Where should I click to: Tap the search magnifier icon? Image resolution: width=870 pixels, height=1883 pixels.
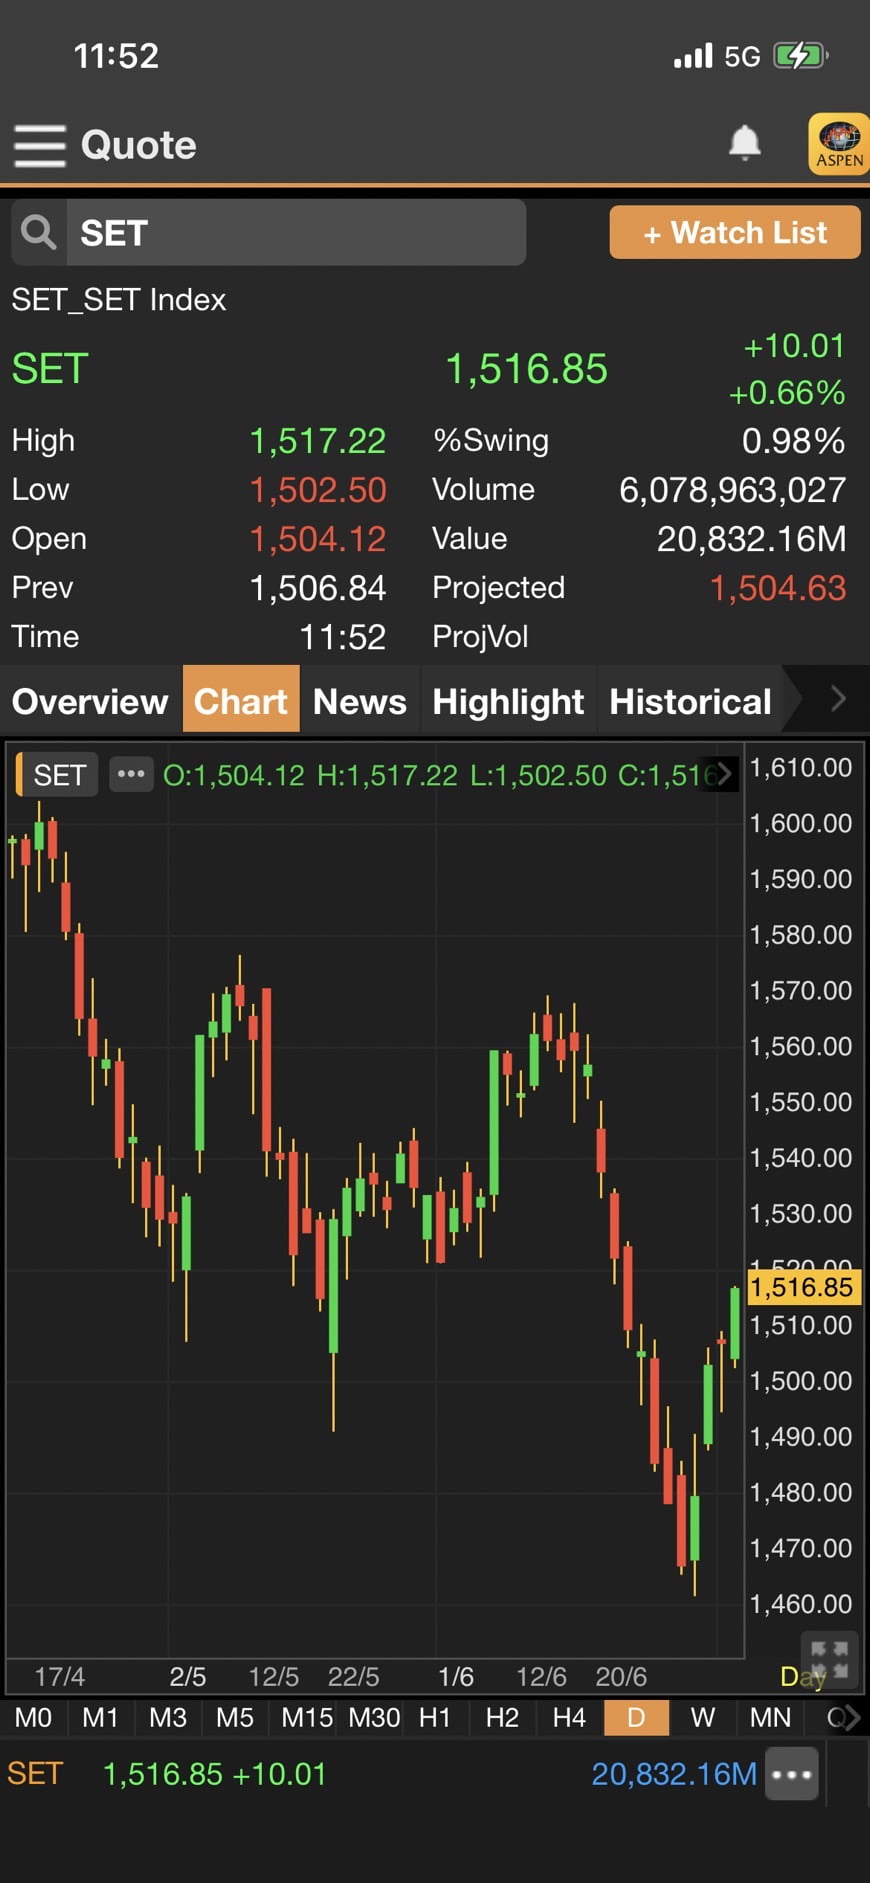point(39,232)
